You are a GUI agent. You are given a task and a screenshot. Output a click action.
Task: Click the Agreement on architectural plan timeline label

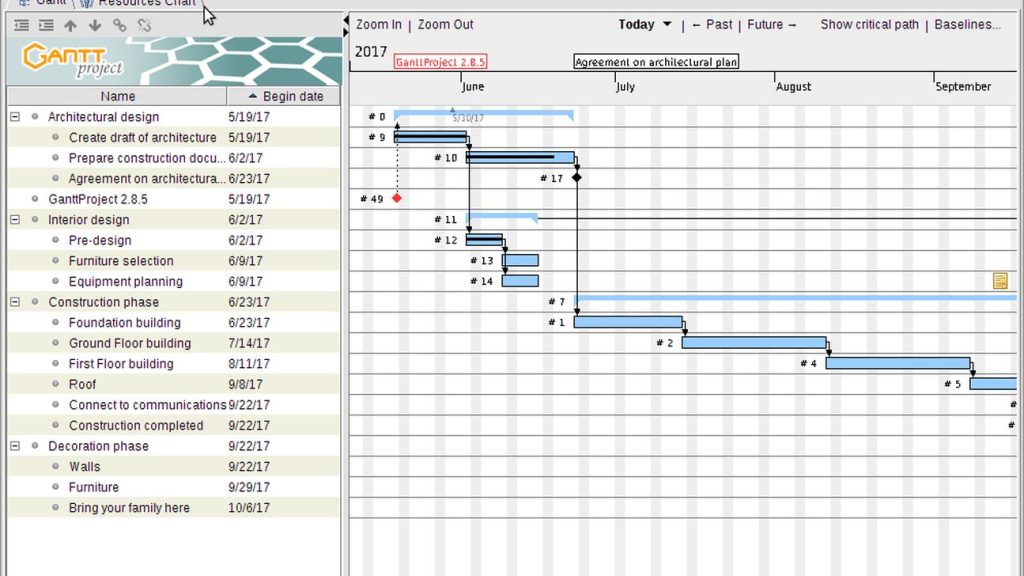coord(656,62)
